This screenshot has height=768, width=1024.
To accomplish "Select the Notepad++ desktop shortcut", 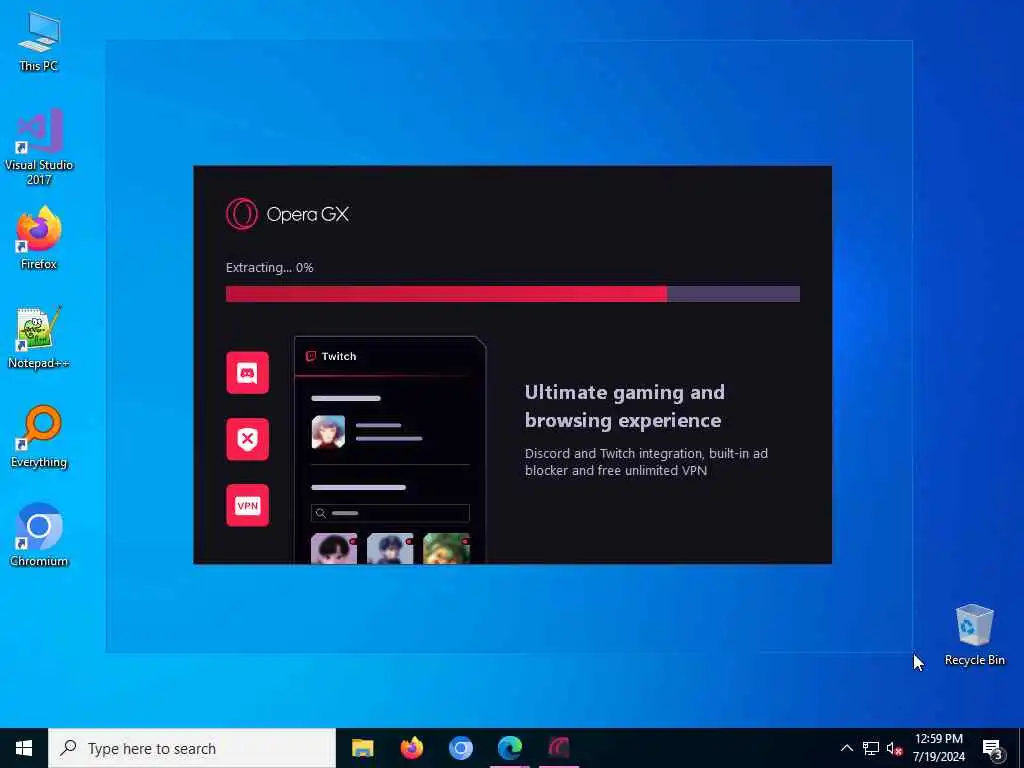I will pos(39,337).
